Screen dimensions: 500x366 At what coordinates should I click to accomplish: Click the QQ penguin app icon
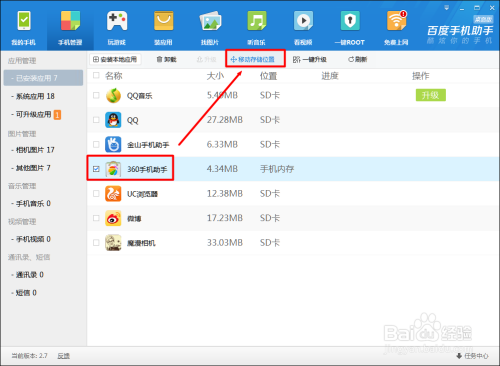click(x=113, y=120)
